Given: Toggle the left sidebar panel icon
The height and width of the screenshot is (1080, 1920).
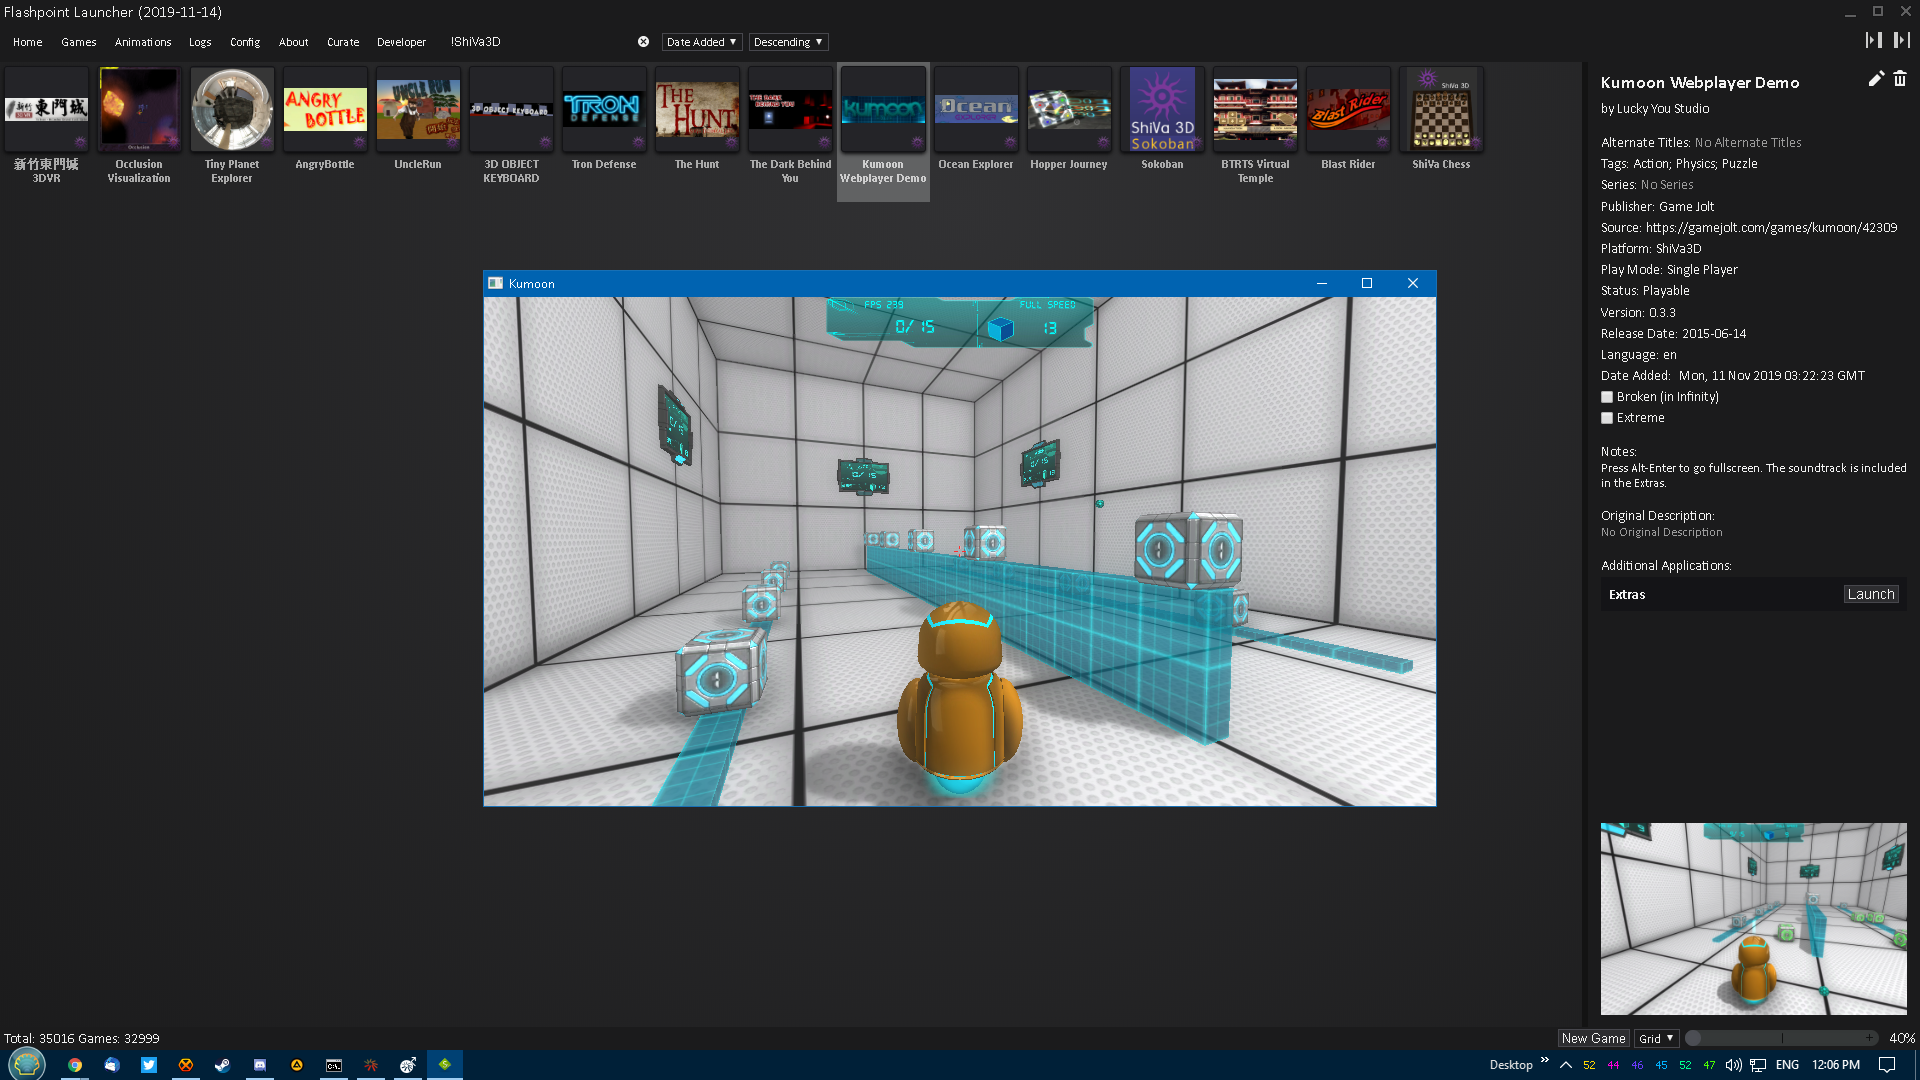Looking at the screenshot, I should tap(1873, 40).
